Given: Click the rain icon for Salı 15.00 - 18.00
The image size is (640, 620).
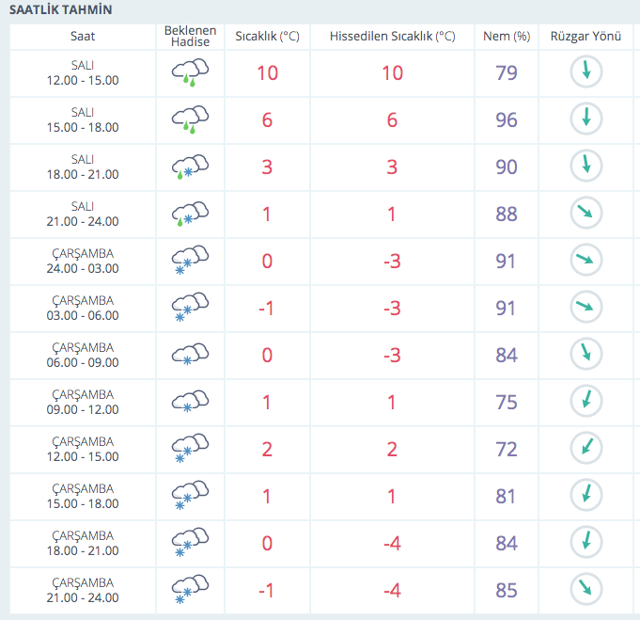Looking at the screenshot, I should [189, 120].
